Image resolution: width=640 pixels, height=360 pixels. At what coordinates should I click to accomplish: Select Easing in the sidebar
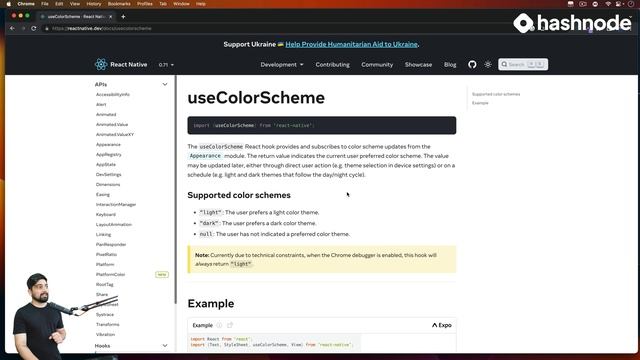click(103, 195)
